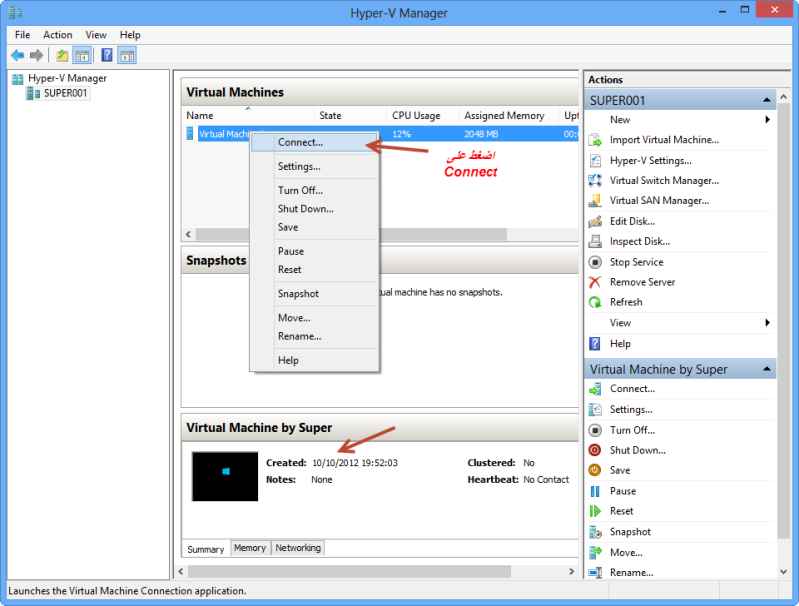
Task: Click the Actions pane scroll up arrow
Action: click(784, 96)
